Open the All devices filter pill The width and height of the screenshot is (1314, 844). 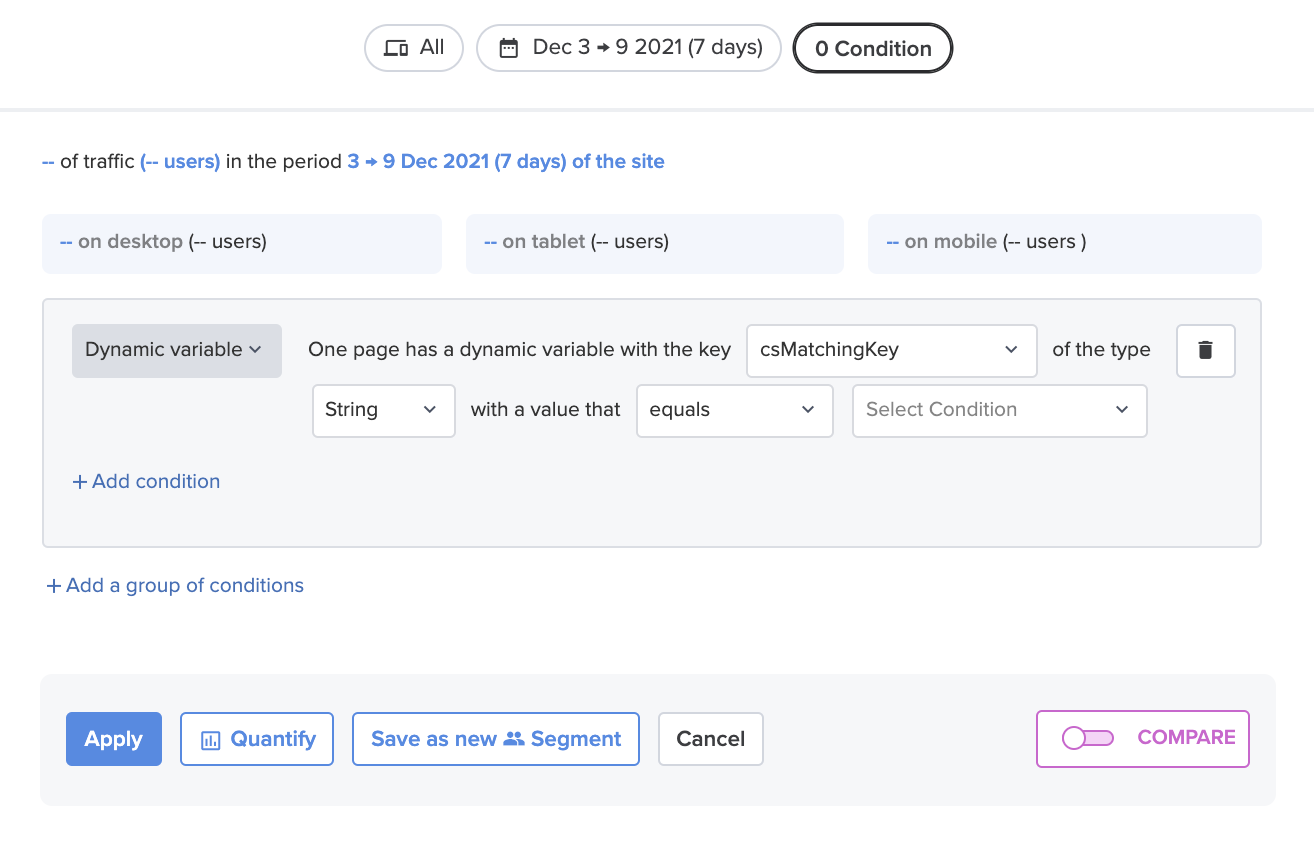coord(414,48)
